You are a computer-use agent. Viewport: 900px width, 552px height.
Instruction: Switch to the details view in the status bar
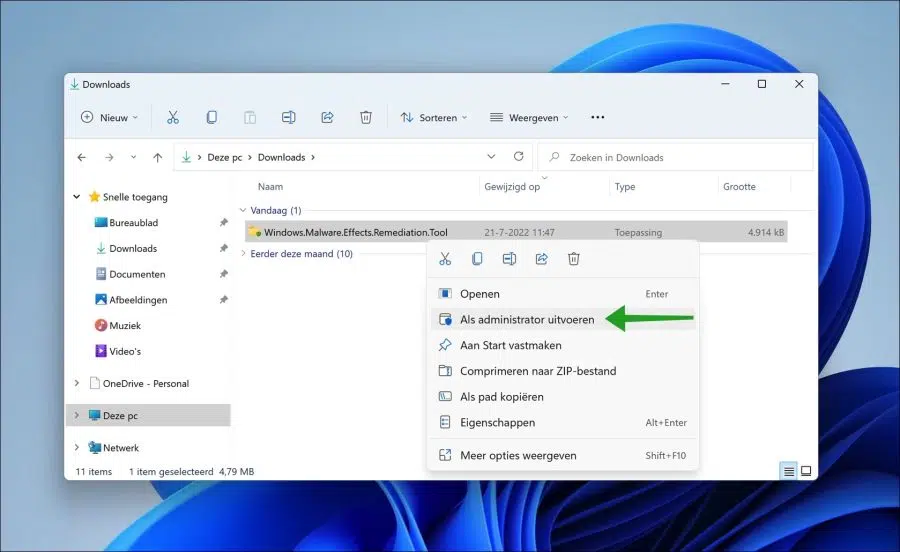coord(789,471)
